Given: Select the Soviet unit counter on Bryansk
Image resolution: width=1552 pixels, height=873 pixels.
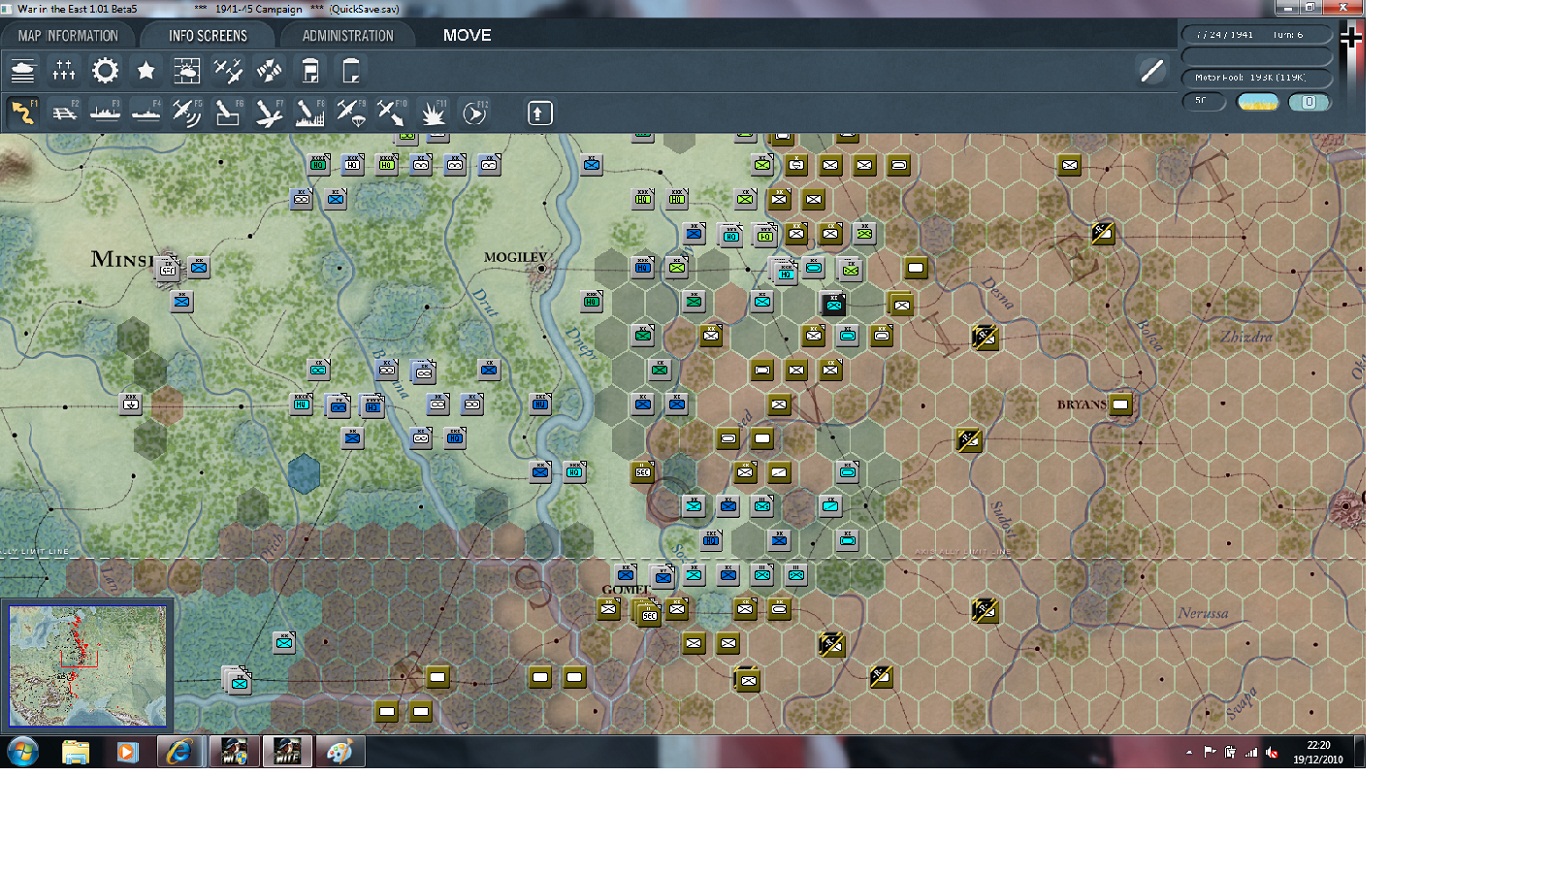Looking at the screenshot, I should pos(1120,405).
